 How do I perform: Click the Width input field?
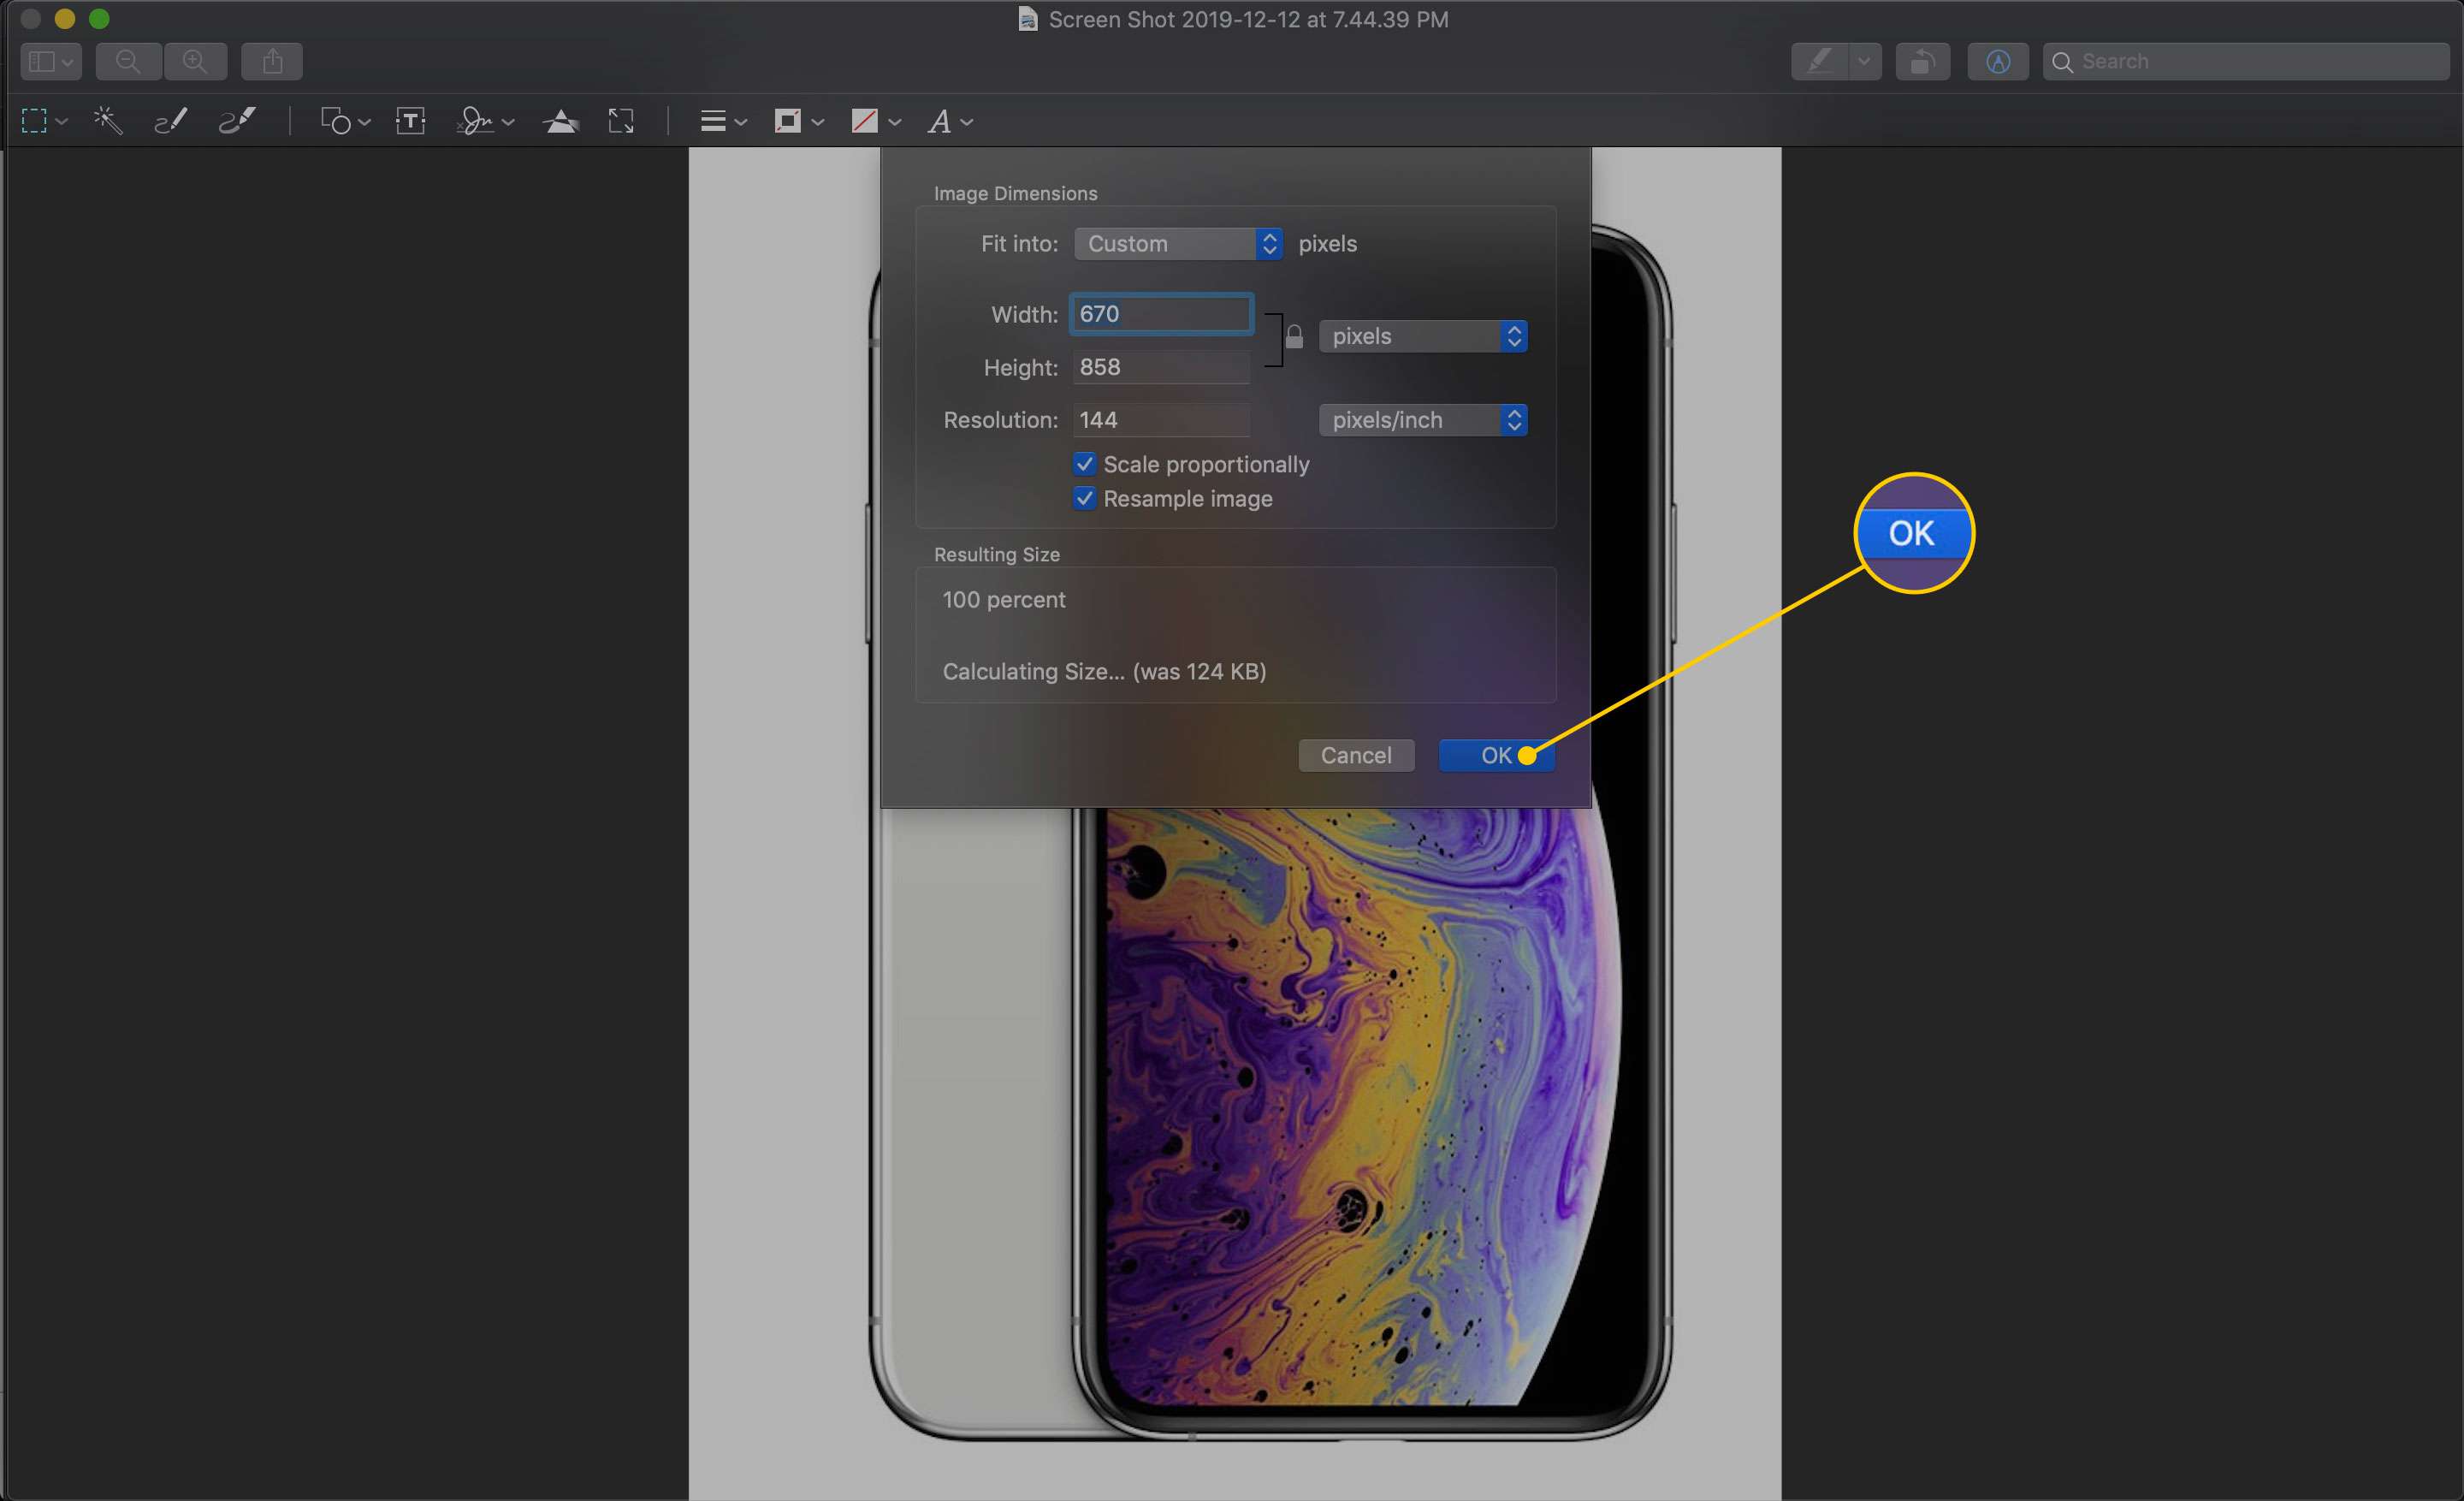click(1162, 315)
